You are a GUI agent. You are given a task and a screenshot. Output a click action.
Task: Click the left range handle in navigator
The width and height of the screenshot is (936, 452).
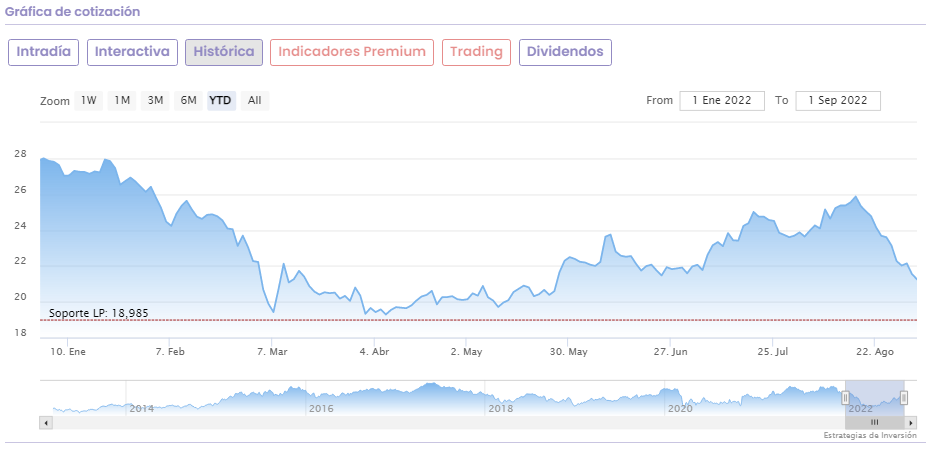click(x=845, y=398)
